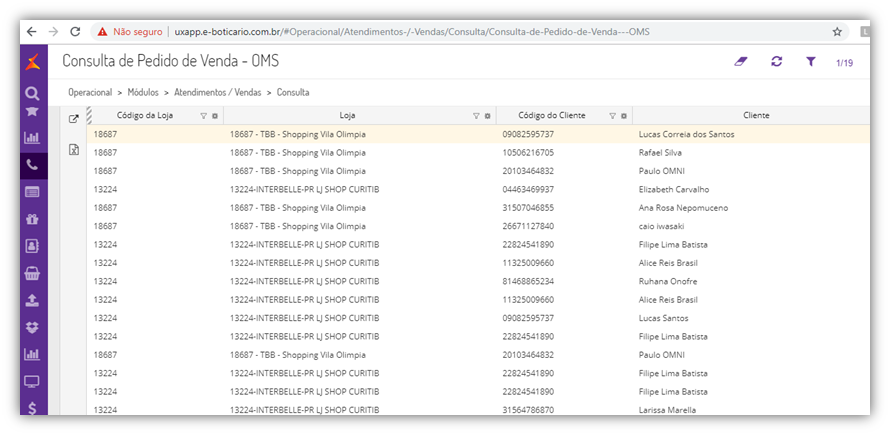Image resolution: width=890 pixels, height=435 pixels.
Task: Open the Código do Cliente column filter
Action: click(612, 116)
